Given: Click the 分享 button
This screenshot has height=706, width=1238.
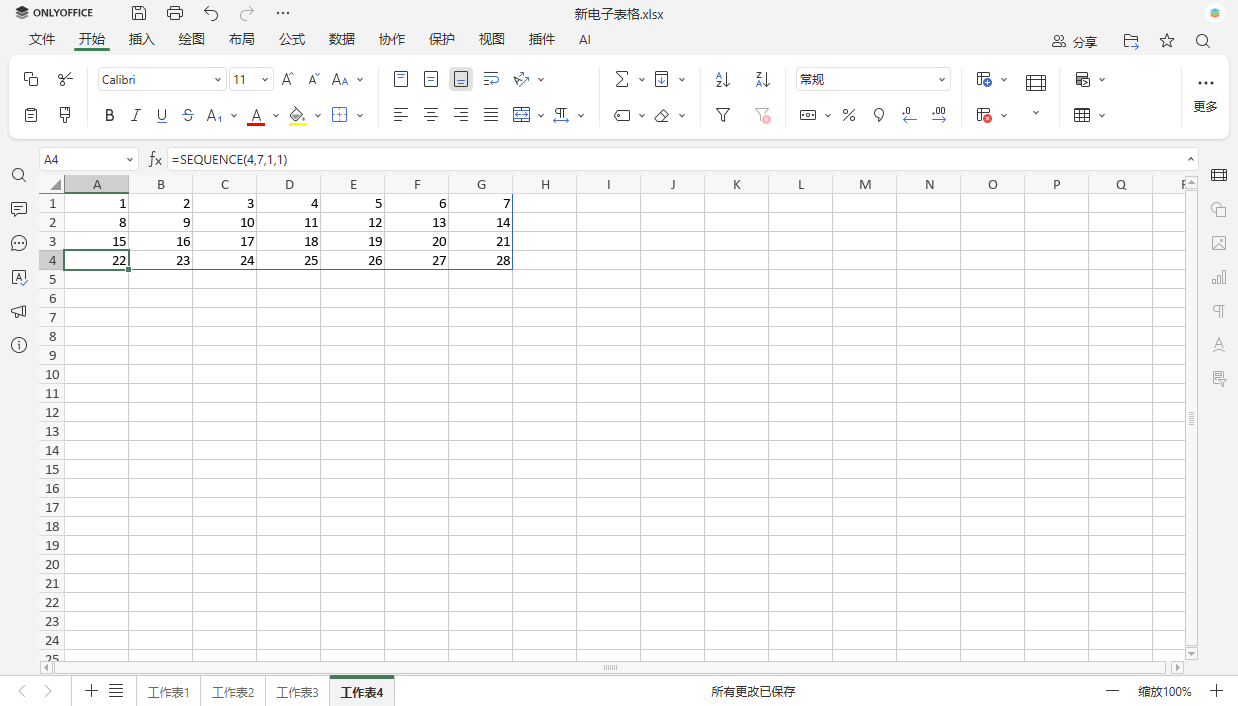Looking at the screenshot, I should tap(1074, 41).
